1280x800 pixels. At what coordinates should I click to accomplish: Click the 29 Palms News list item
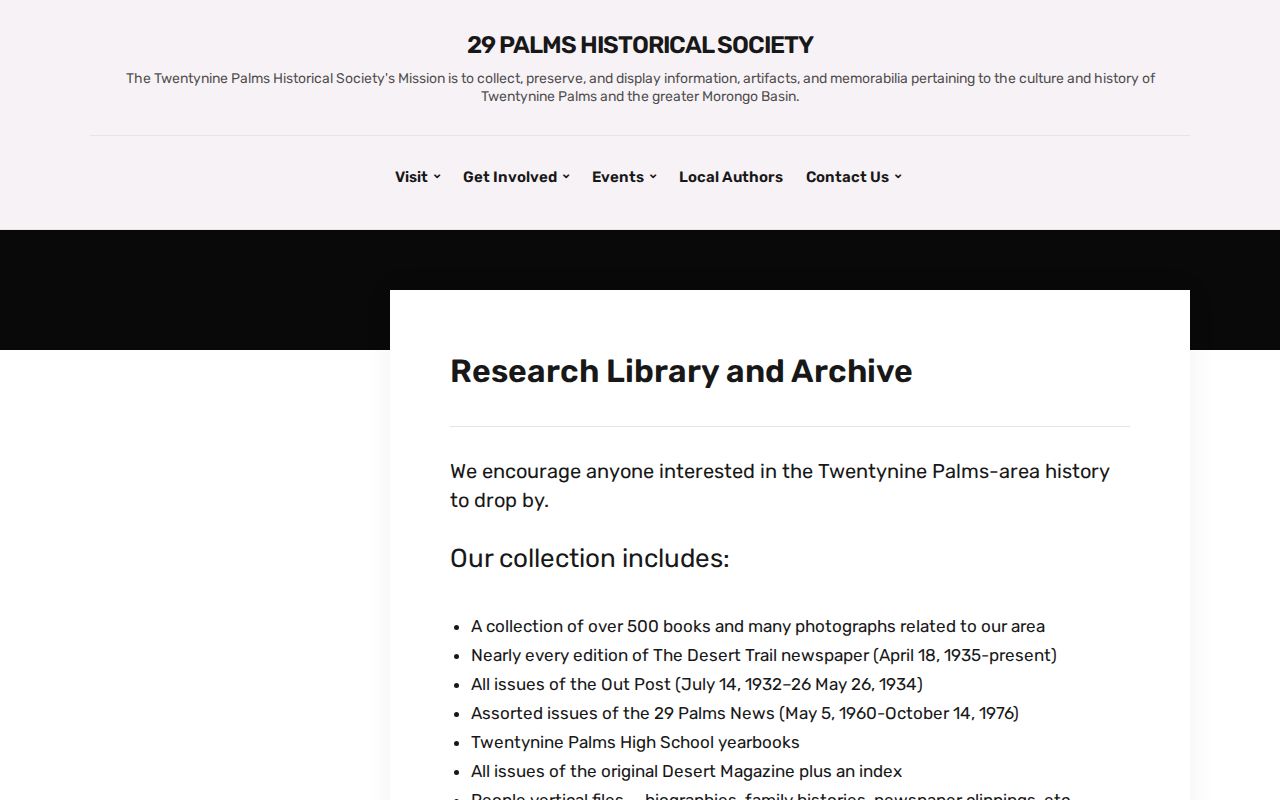click(x=745, y=713)
